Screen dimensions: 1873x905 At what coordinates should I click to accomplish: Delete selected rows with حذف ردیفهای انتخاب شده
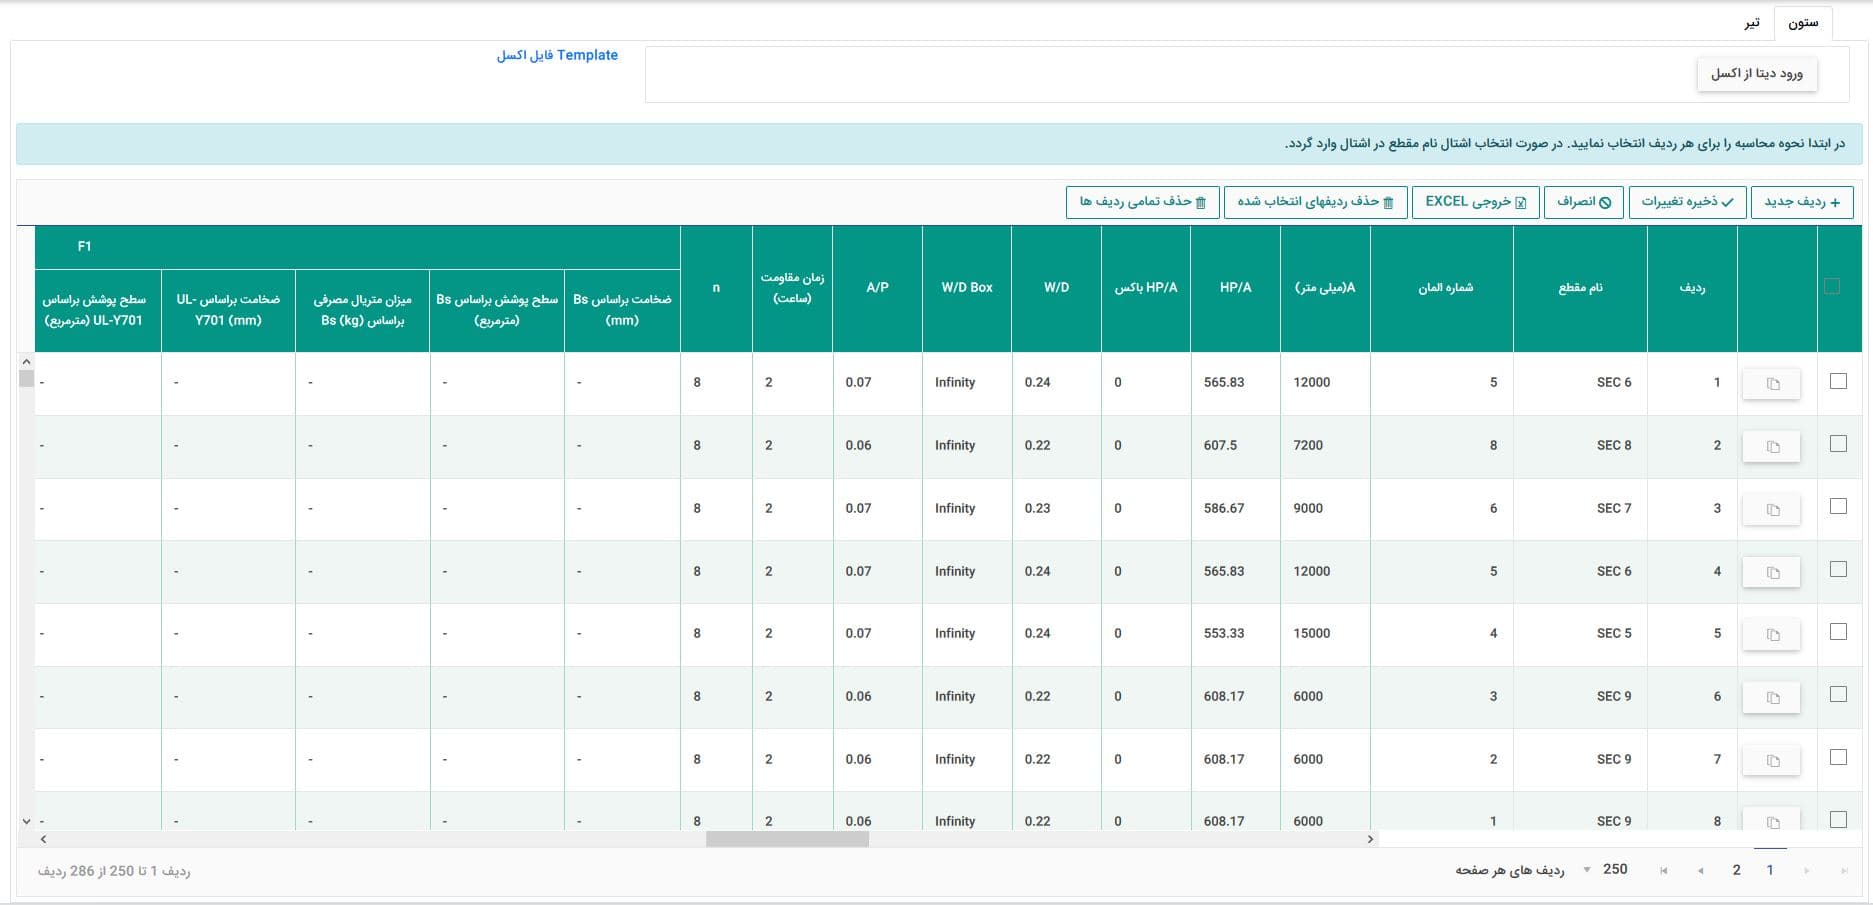(x=1315, y=202)
